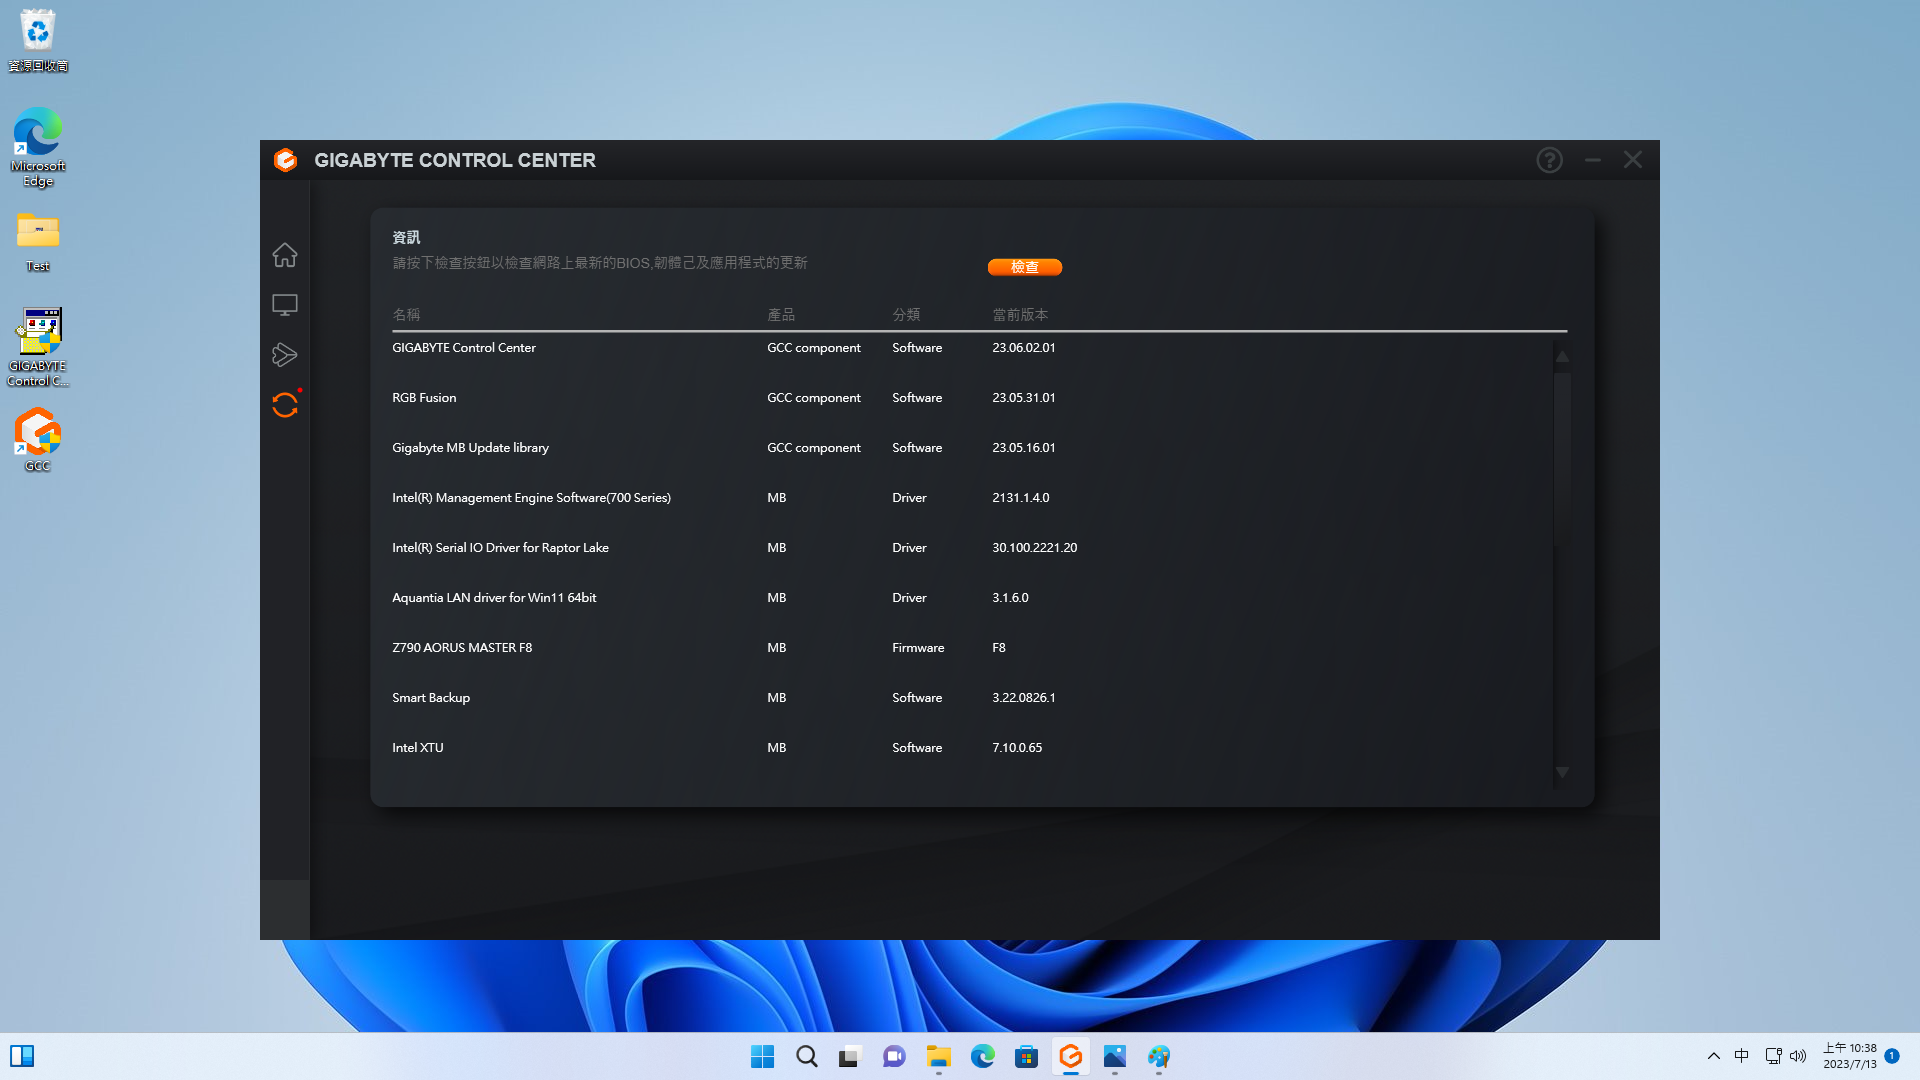Open Microsoft Edge from taskbar
This screenshot has width=1920, height=1080.
coord(982,1056)
